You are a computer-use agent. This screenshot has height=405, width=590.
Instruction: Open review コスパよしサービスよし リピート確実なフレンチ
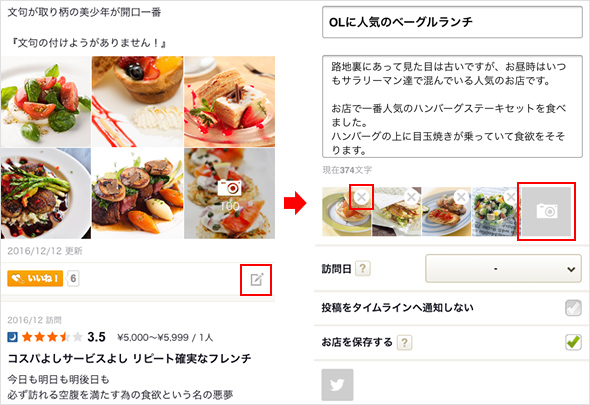coord(129,358)
